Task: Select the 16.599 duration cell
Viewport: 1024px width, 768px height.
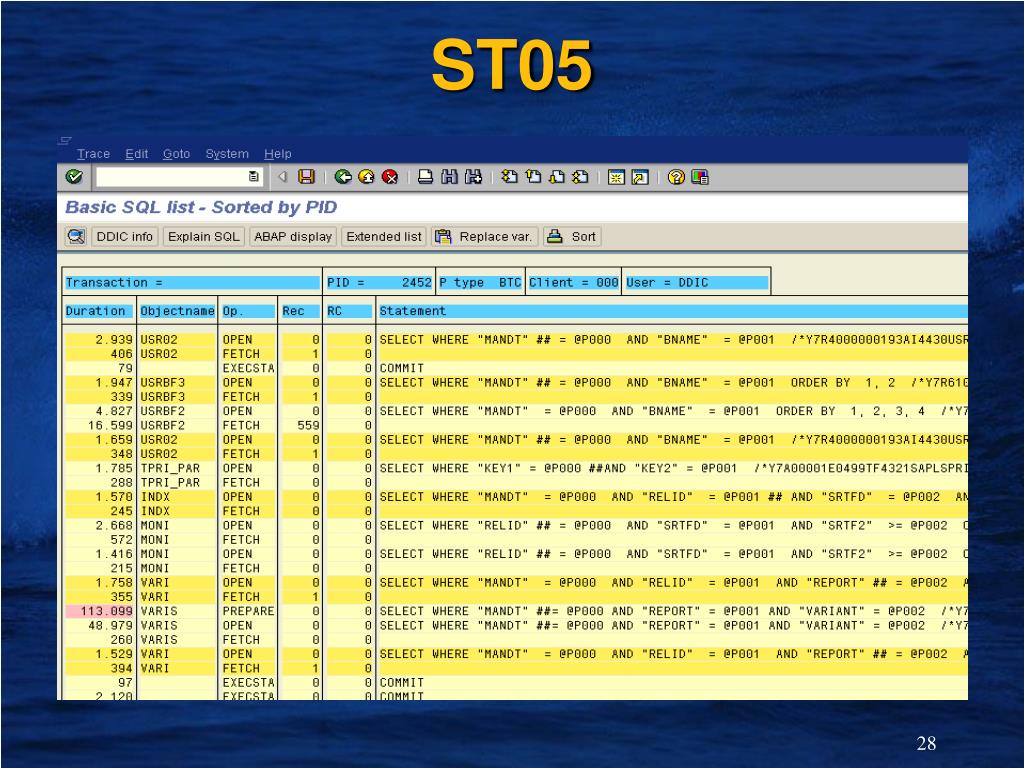Action: (99, 425)
